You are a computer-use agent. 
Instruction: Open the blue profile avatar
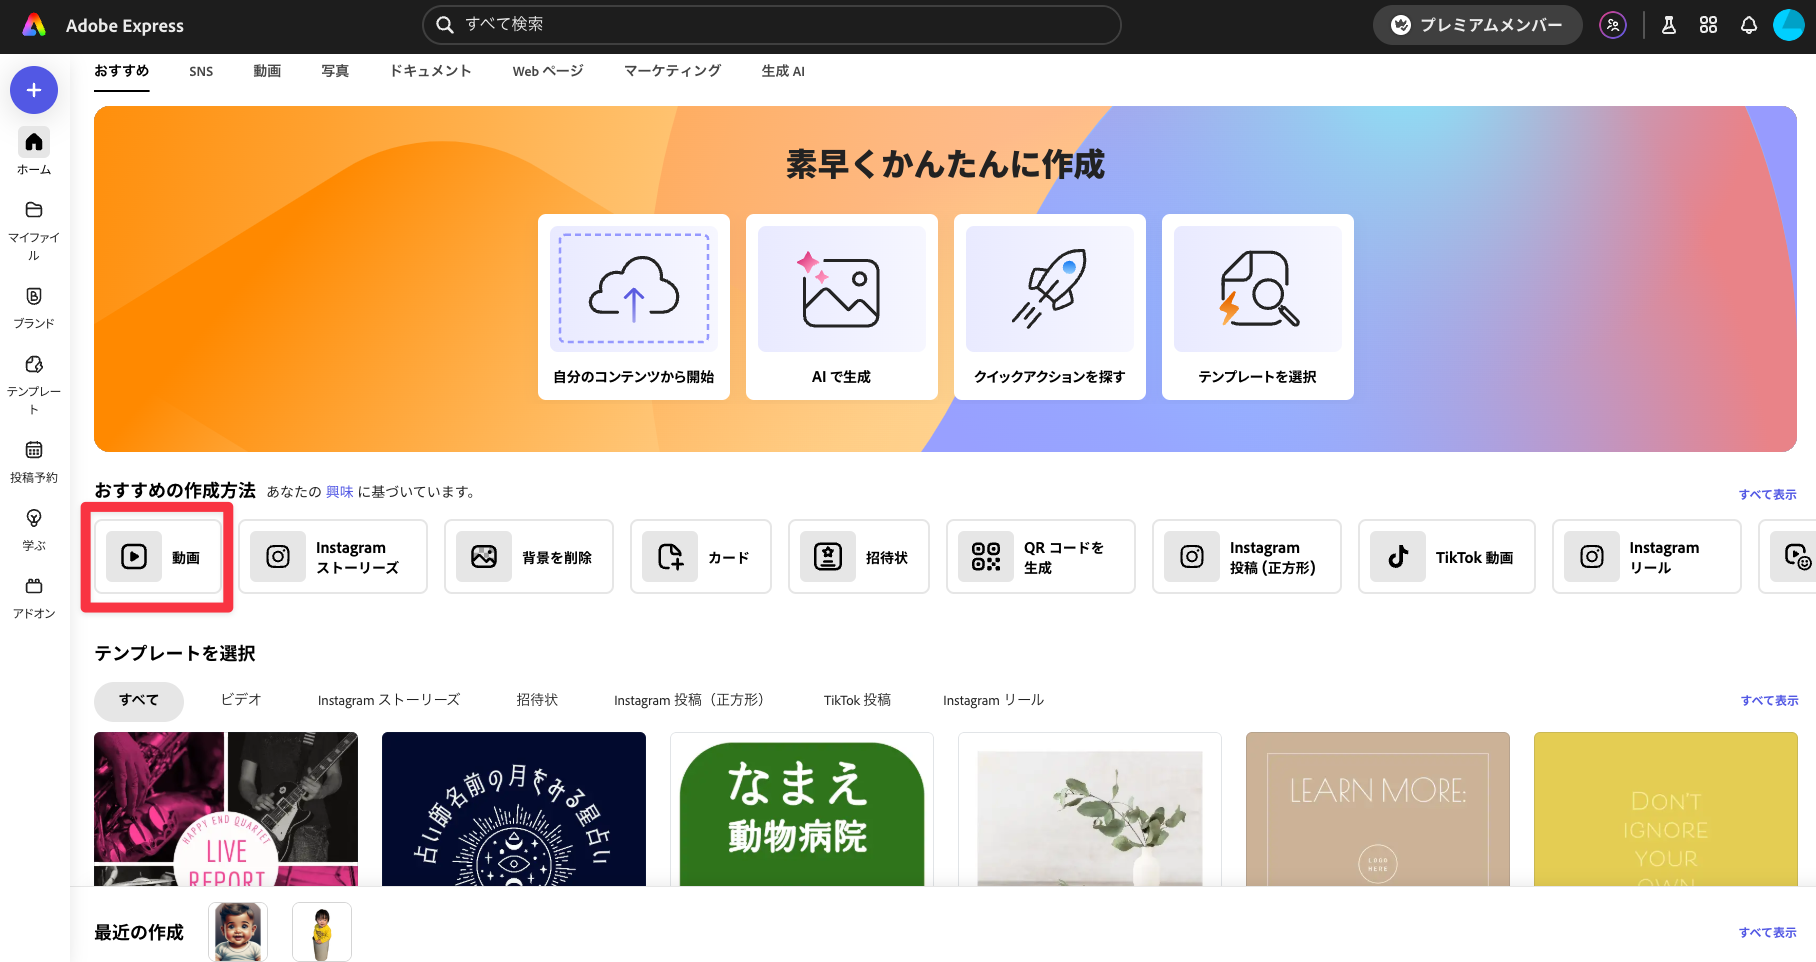coord(1788,25)
